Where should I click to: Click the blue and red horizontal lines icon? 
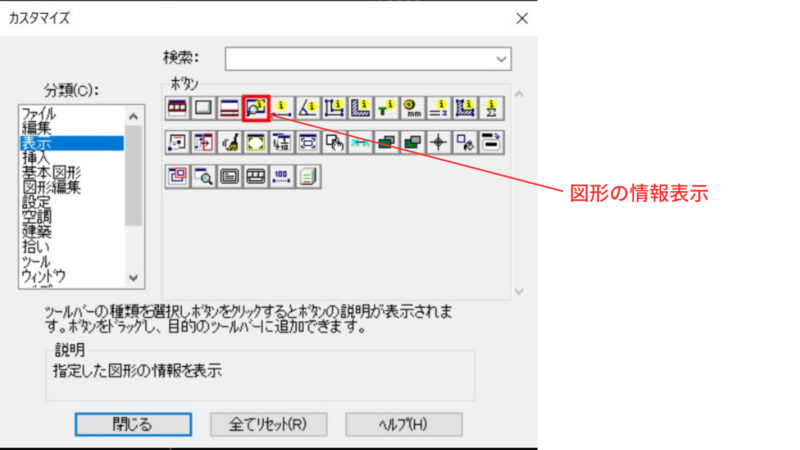click(x=229, y=108)
